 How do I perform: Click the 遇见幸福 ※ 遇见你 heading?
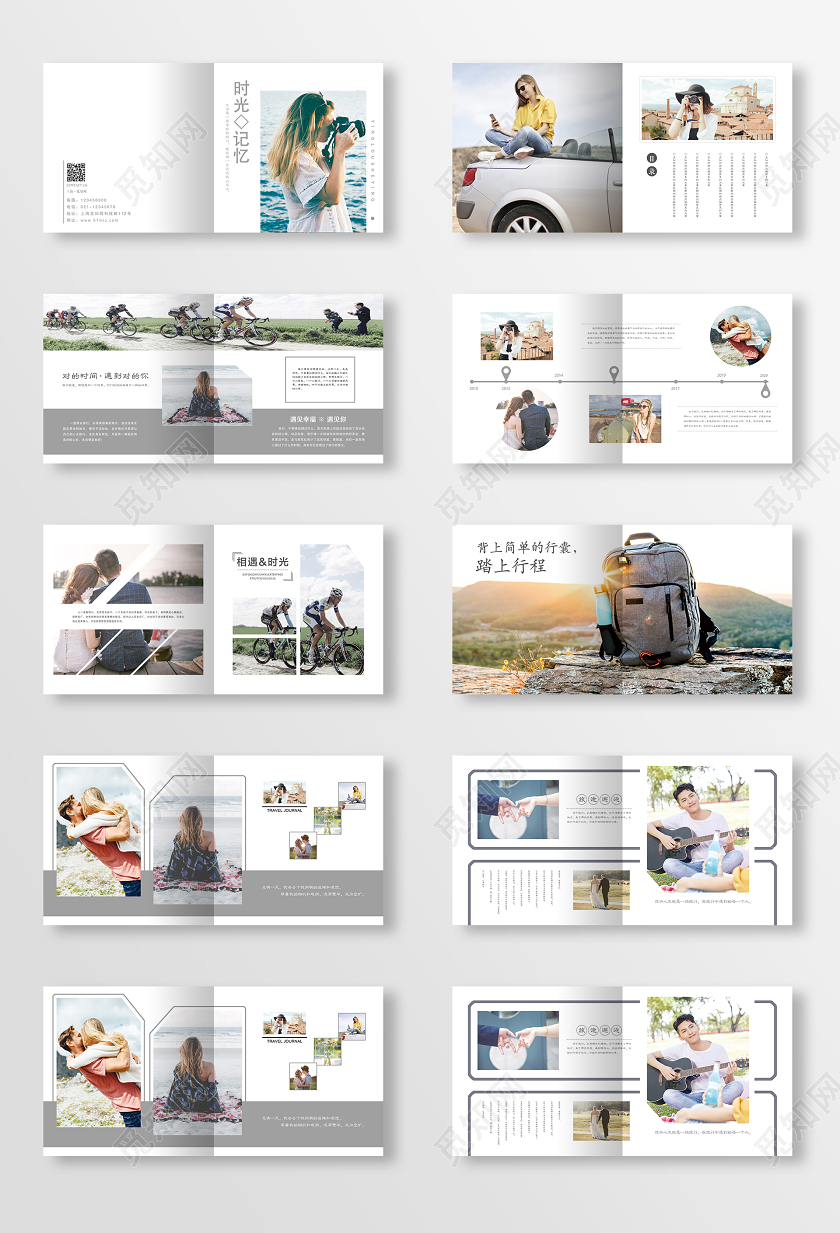pos(318,419)
